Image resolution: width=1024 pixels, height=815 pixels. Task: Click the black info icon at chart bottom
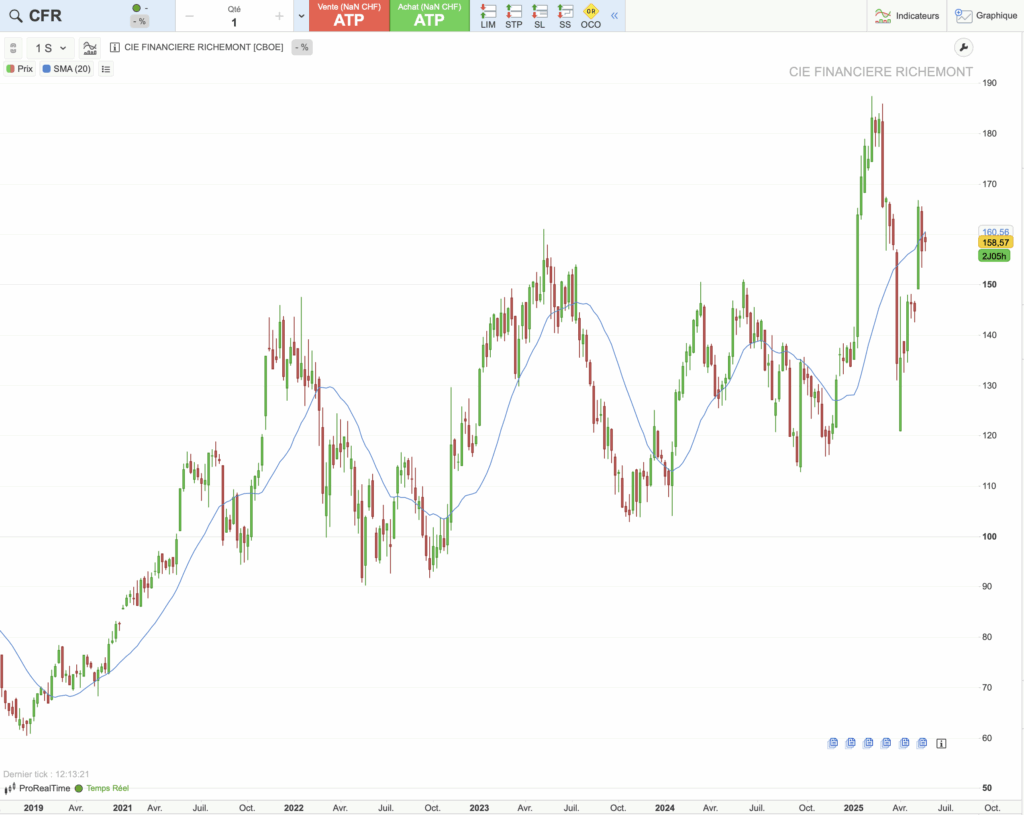pyautogui.click(x=941, y=743)
